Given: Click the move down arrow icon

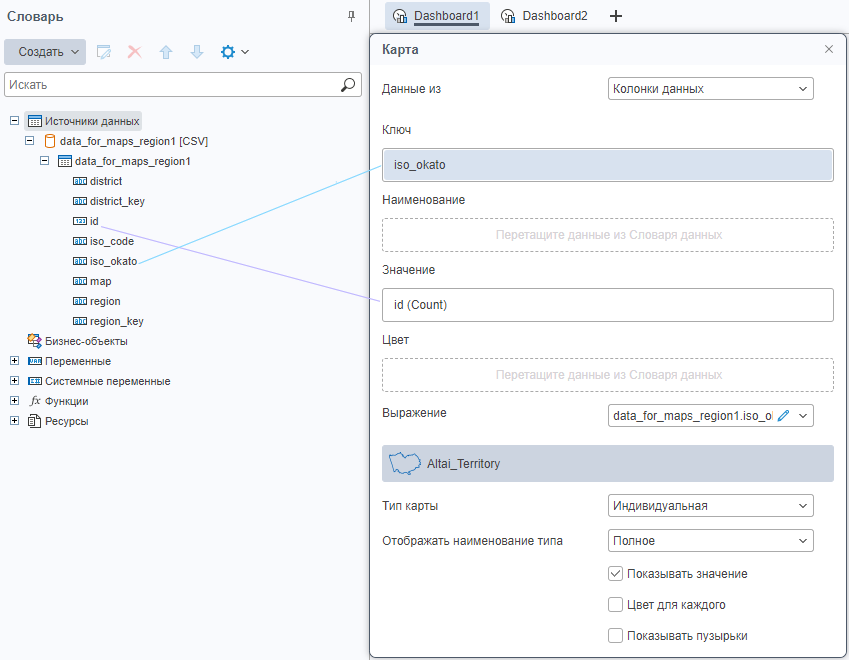Looking at the screenshot, I should click(197, 51).
